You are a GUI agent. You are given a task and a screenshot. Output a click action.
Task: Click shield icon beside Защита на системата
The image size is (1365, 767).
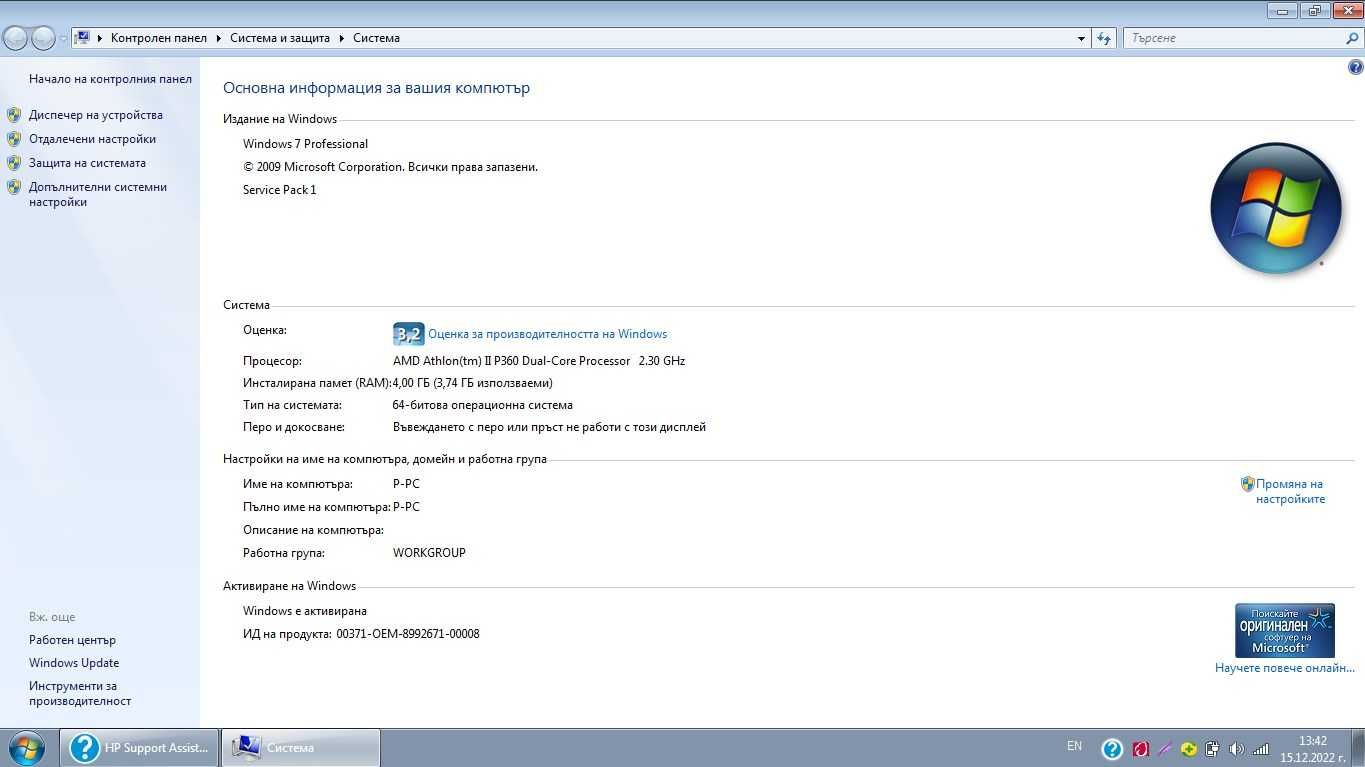tap(14, 163)
